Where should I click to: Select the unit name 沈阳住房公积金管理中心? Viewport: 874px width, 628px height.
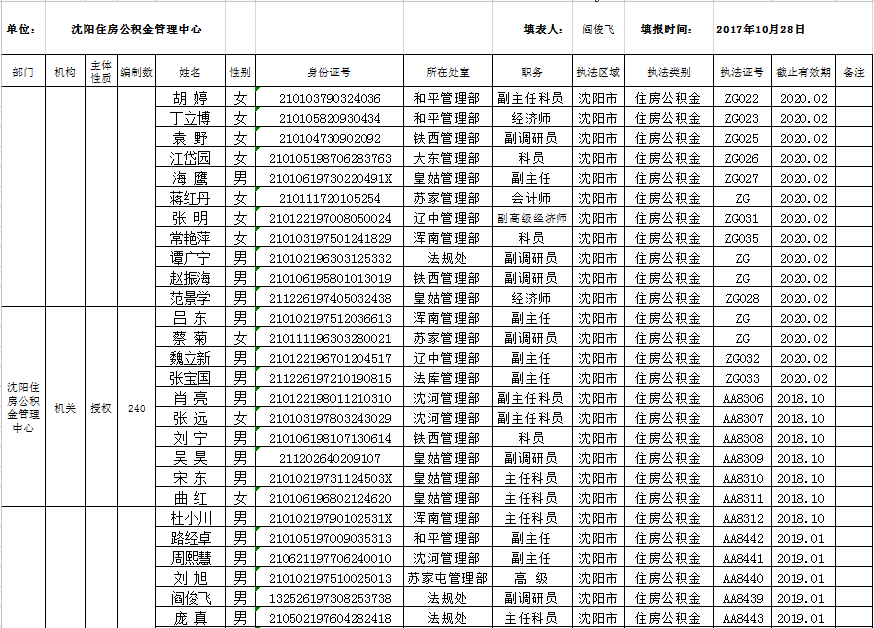[x=136, y=30]
